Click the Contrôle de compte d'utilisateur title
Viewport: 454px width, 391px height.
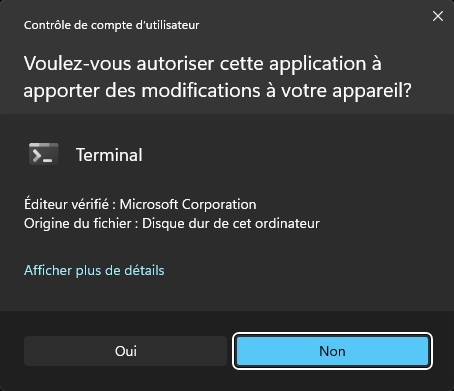(x=112, y=25)
